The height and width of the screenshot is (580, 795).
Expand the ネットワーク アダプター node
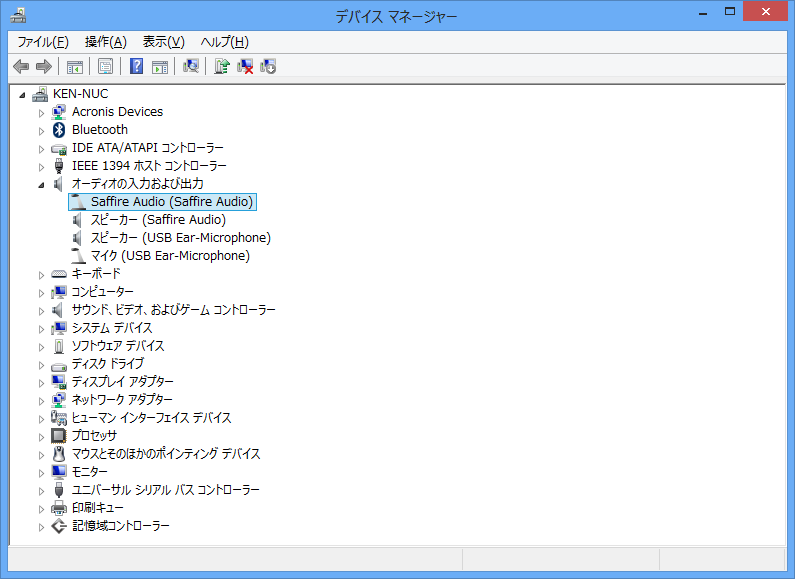(x=42, y=401)
